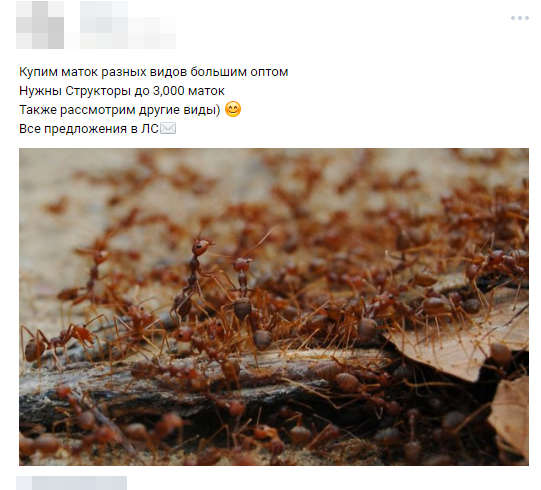Click the blurred element below the photo
The height and width of the screenshot is (490, 541).
pos(71,483)
